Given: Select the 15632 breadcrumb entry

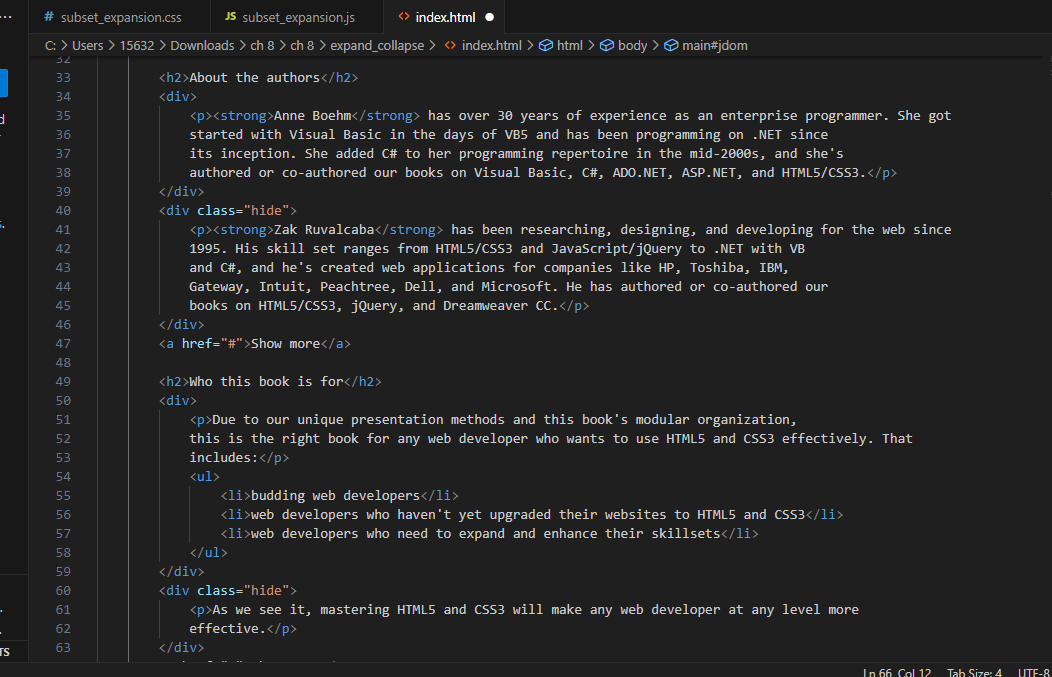Looking at the screenshot, I should pyautogui.click(x=136, y=45).
